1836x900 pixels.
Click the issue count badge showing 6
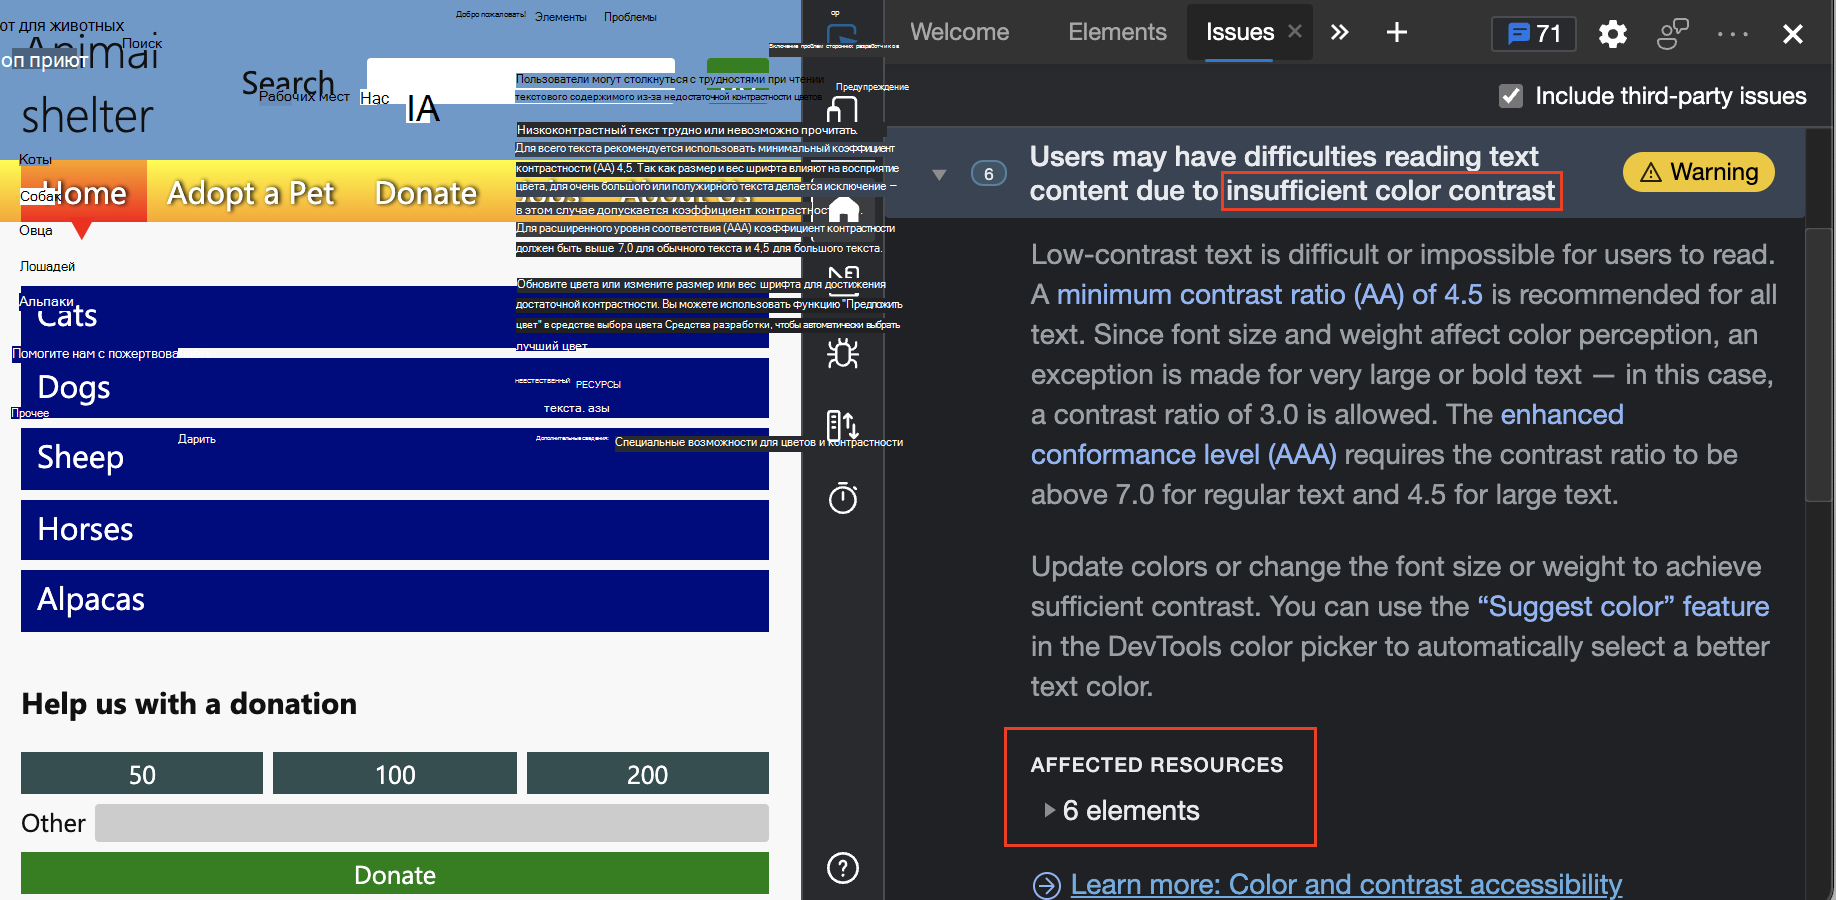[989, 174]
